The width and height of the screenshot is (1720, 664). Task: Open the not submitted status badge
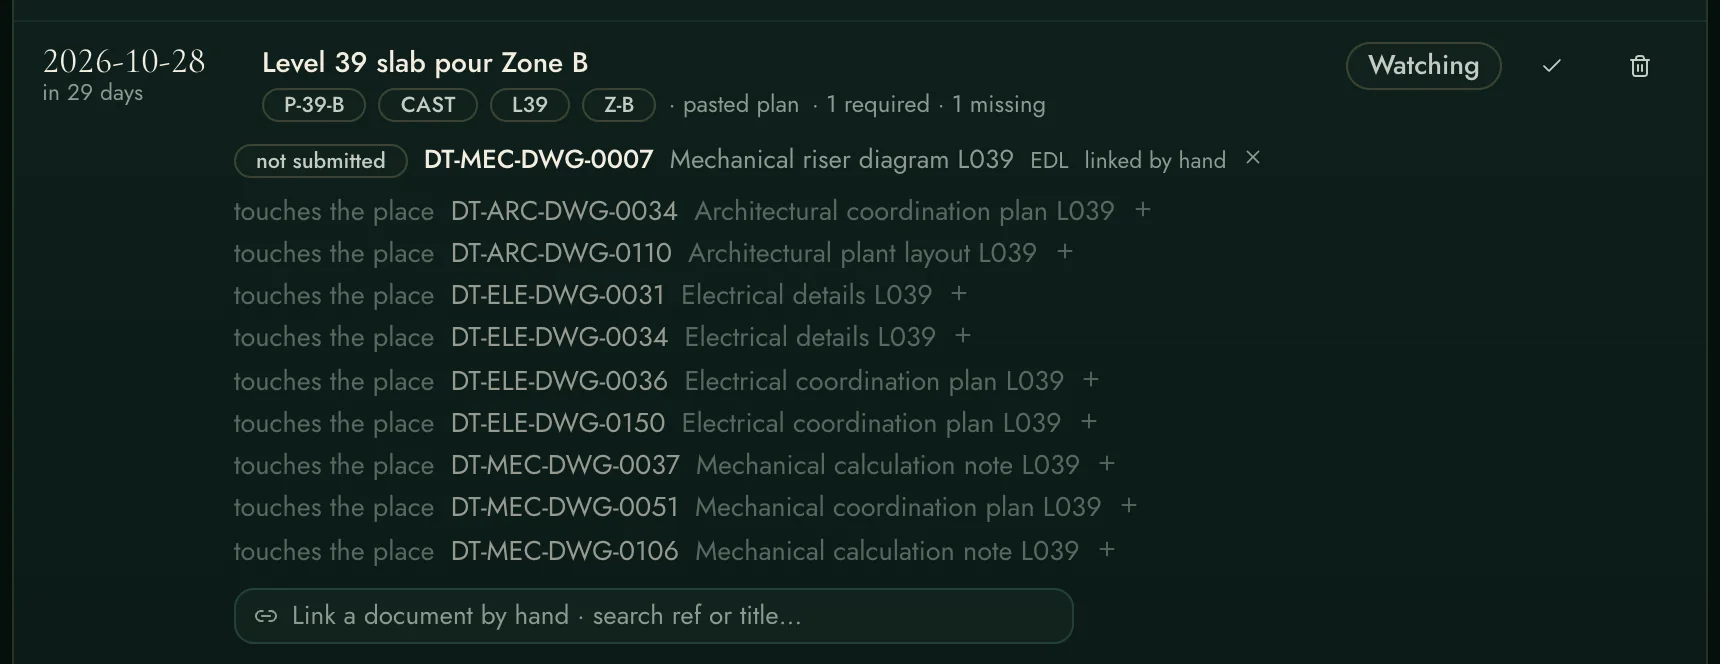pyautogui.click(x=321, y=161)
